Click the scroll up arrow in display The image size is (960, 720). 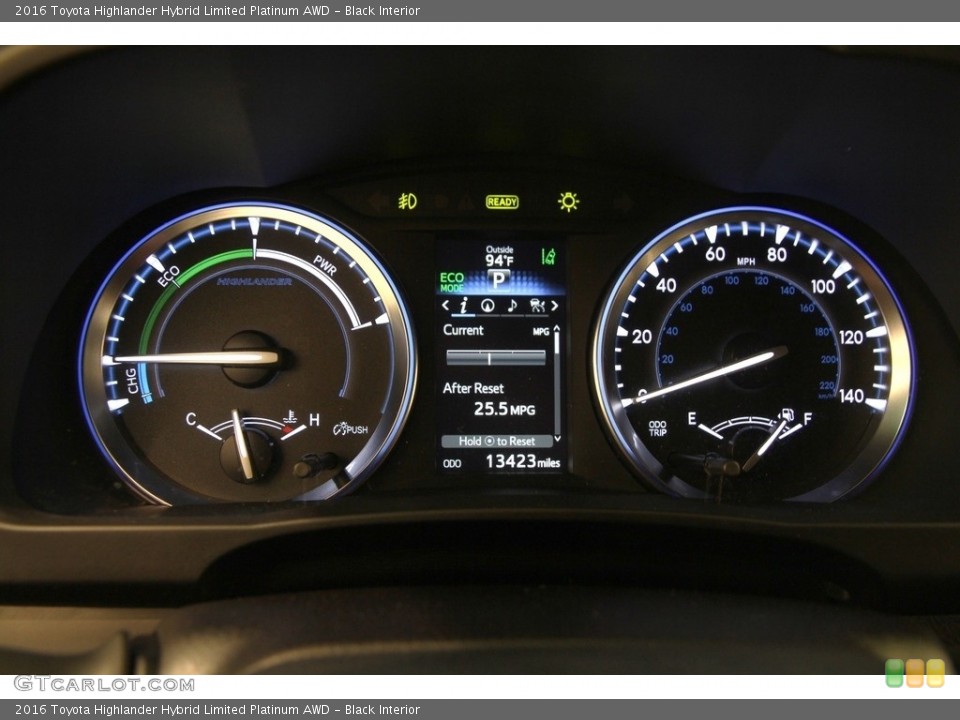tap(557, 328)
